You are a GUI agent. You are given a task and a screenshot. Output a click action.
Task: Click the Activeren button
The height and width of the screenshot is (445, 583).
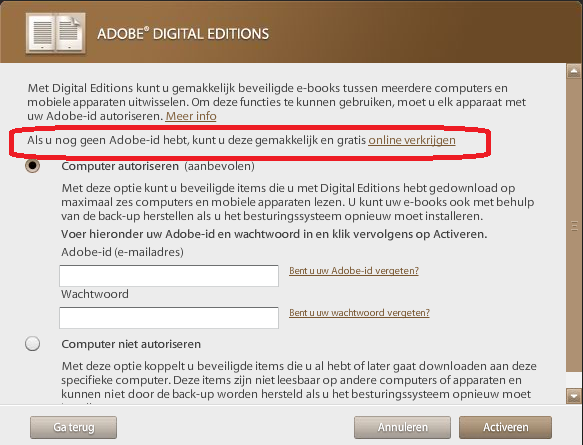(x=505, y=427)
